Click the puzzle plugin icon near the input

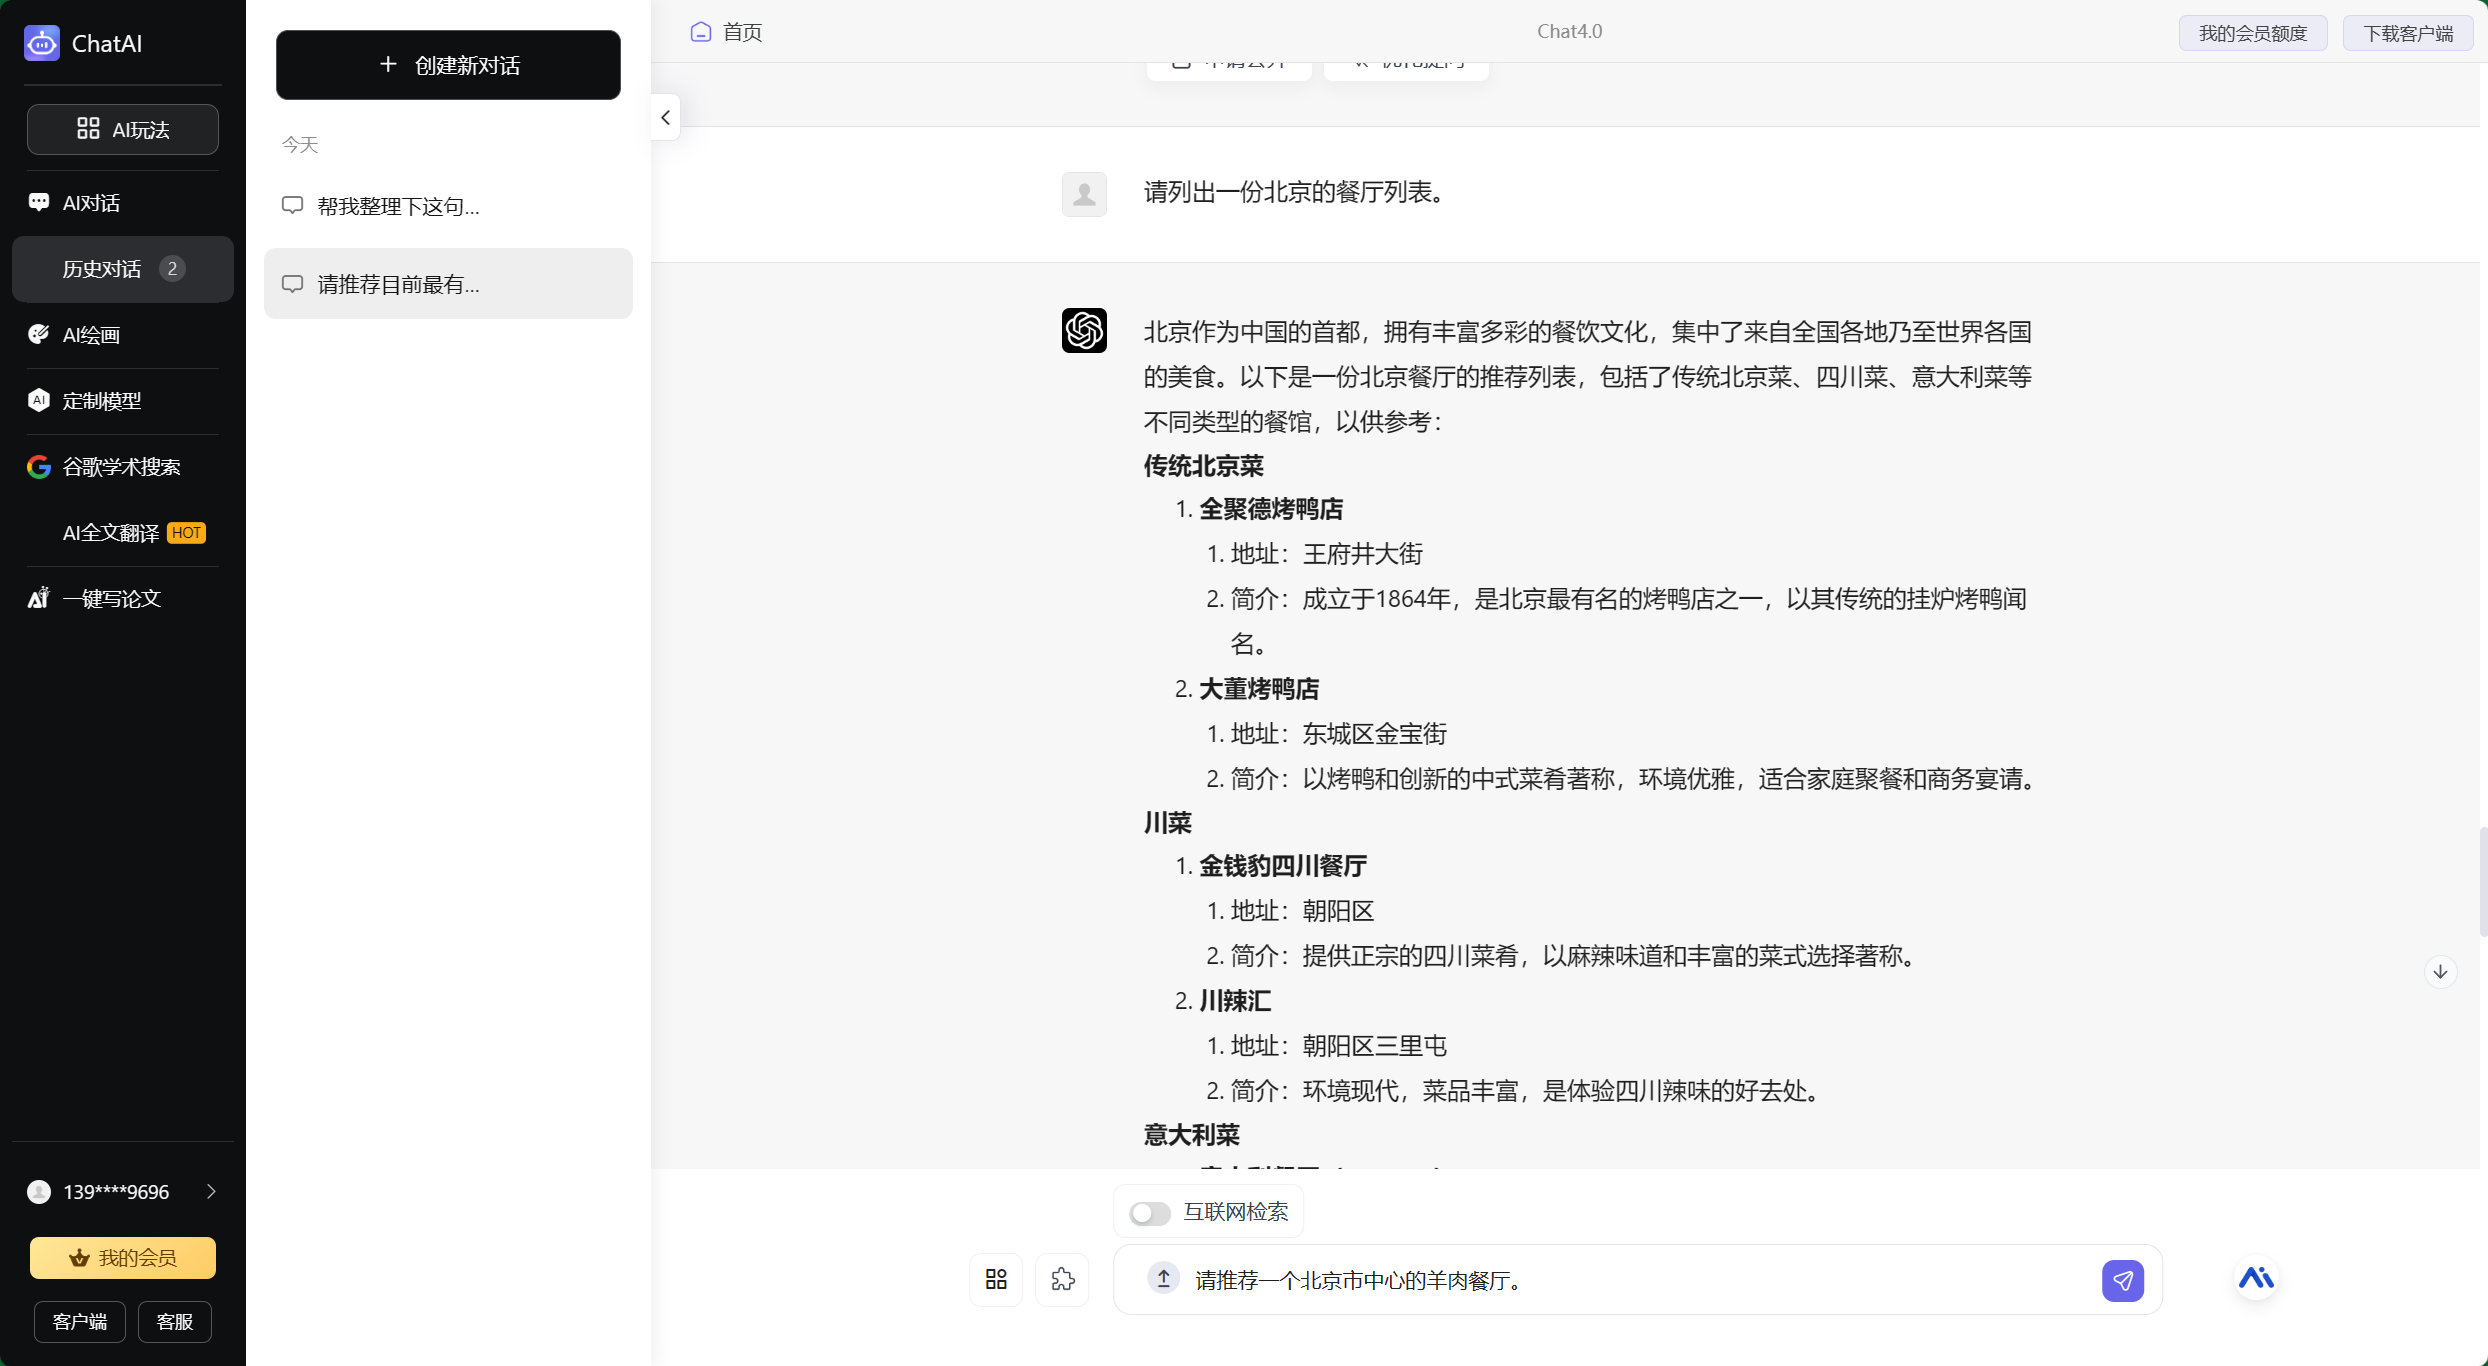1063,1280
